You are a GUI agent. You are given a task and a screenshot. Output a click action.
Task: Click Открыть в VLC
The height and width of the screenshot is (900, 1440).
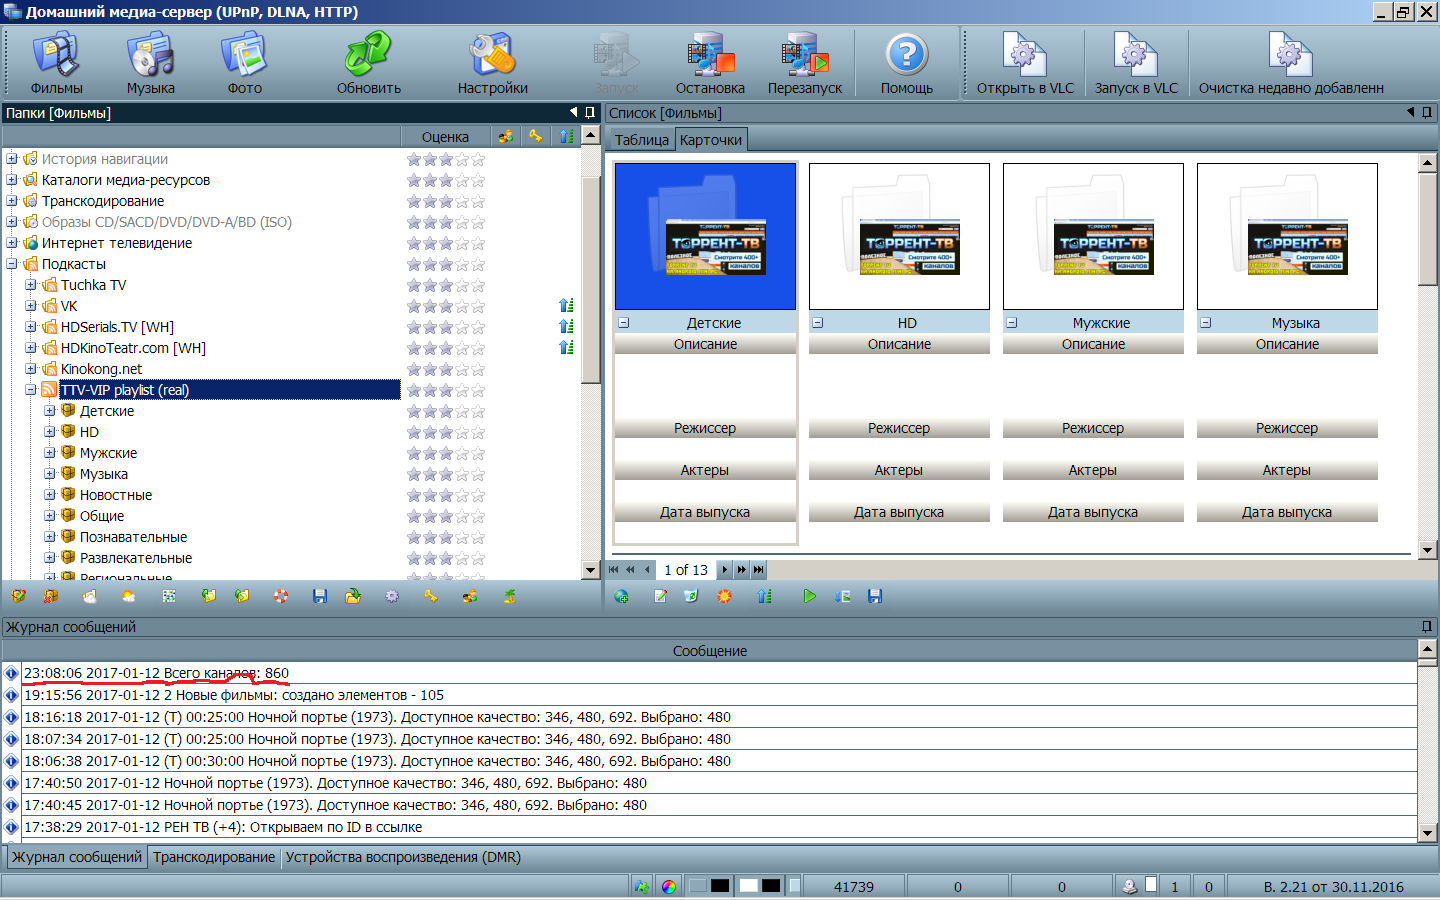(1025, 64)
